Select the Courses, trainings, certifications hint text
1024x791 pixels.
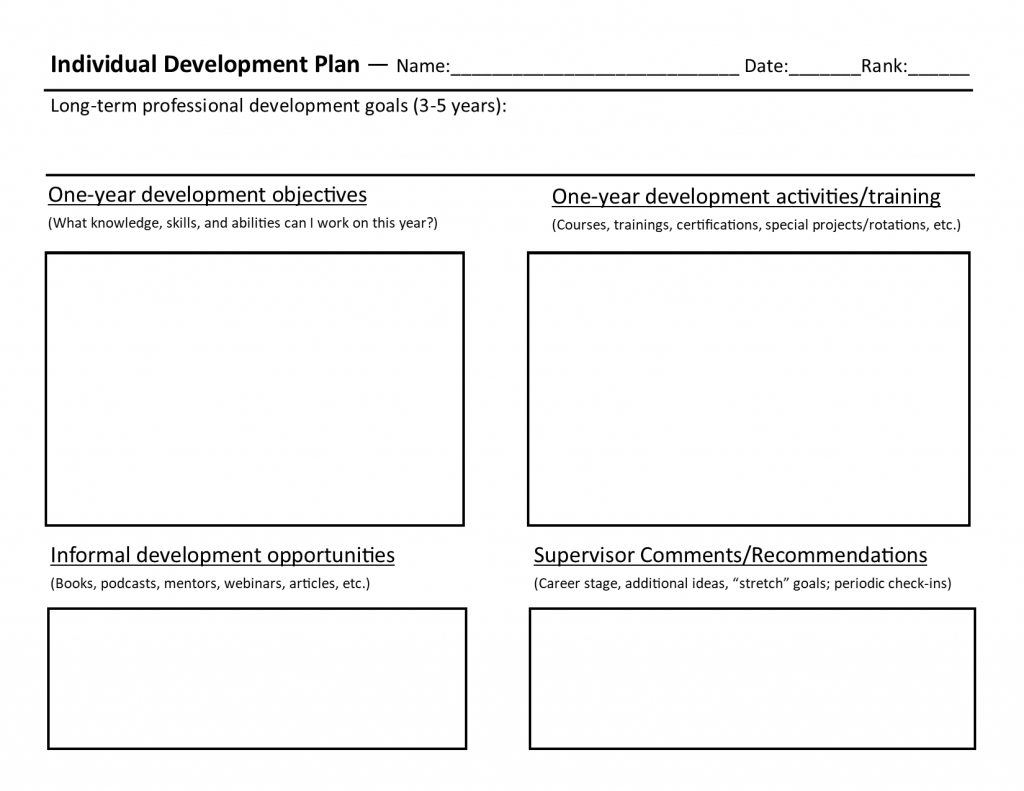755,225
